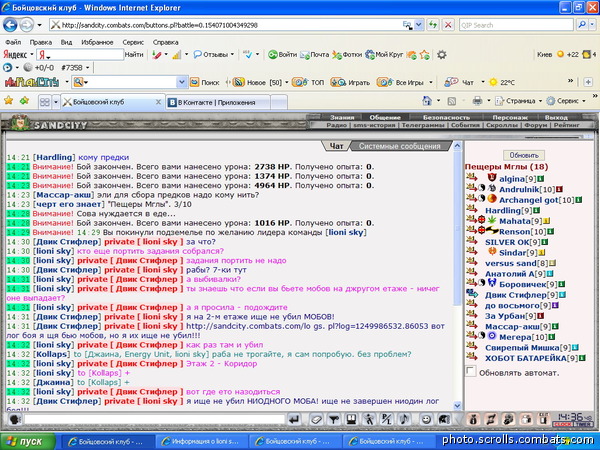Click the Войти login button
Screen dimensions: 600x450
coord(282,55)
